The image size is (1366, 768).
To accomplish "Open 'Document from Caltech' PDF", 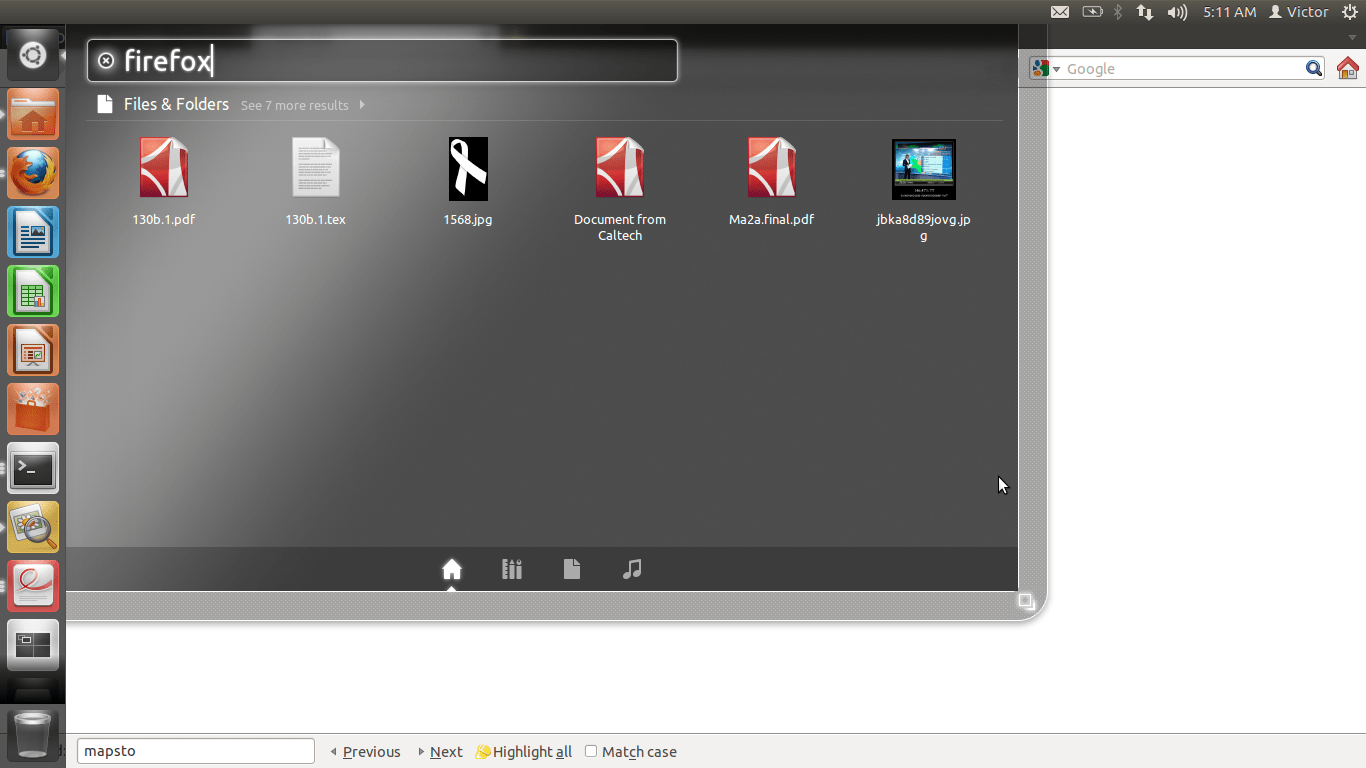I will point(620,189).
